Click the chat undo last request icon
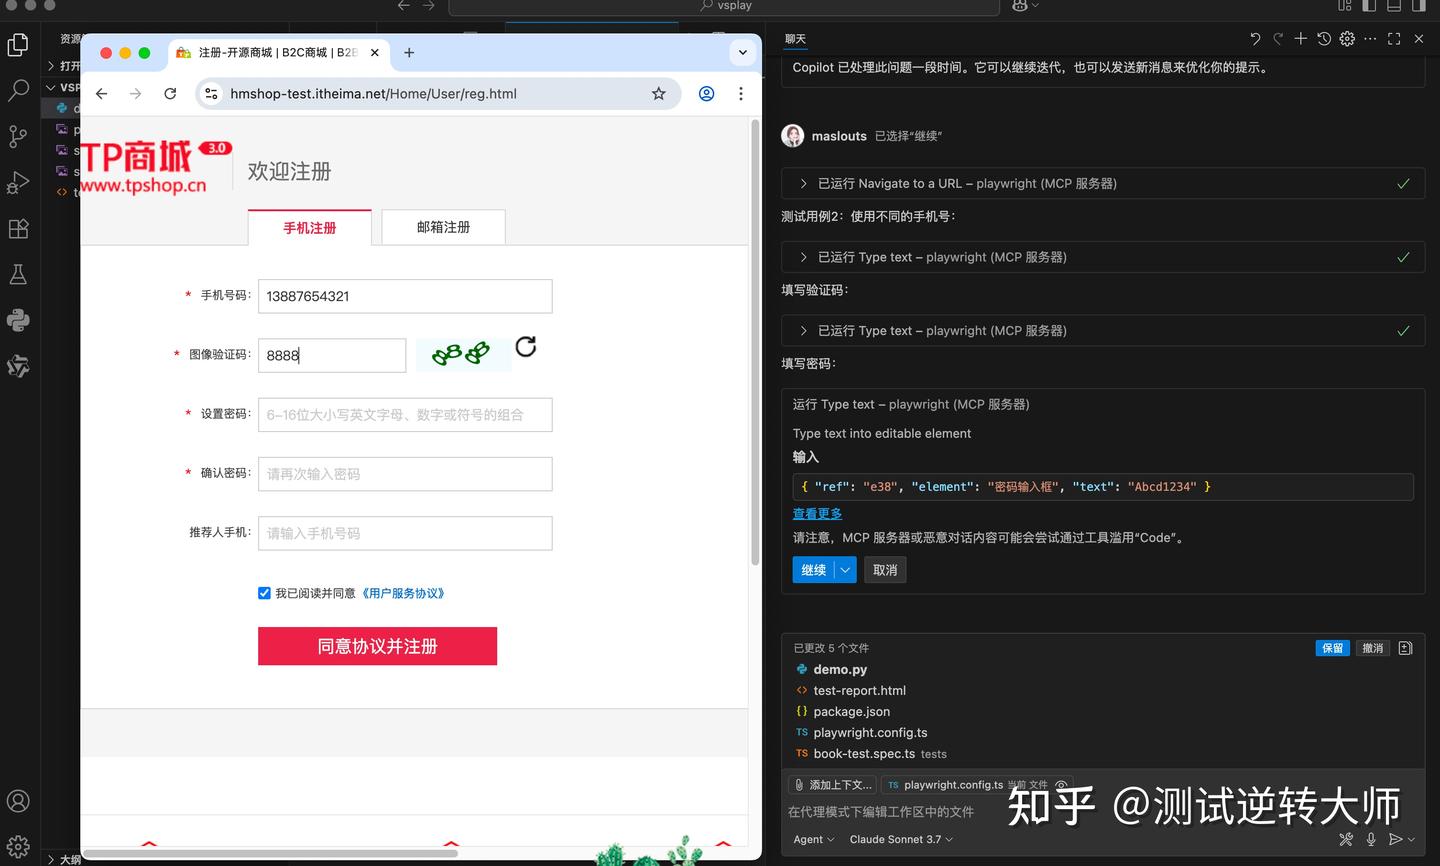This screenshot has width=1440, height=866. click(x=1255, y=39)
